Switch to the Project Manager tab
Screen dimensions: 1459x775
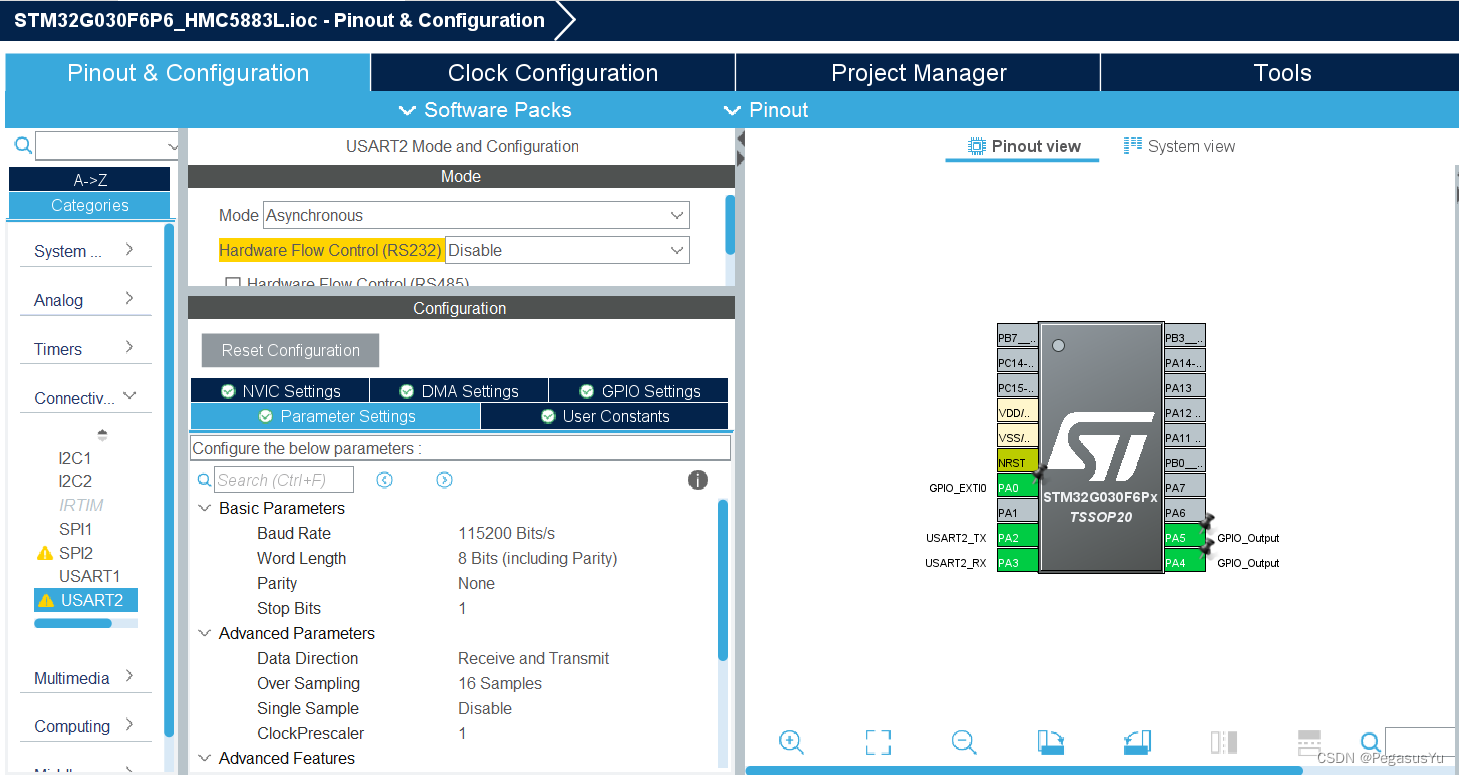(918, 73)
